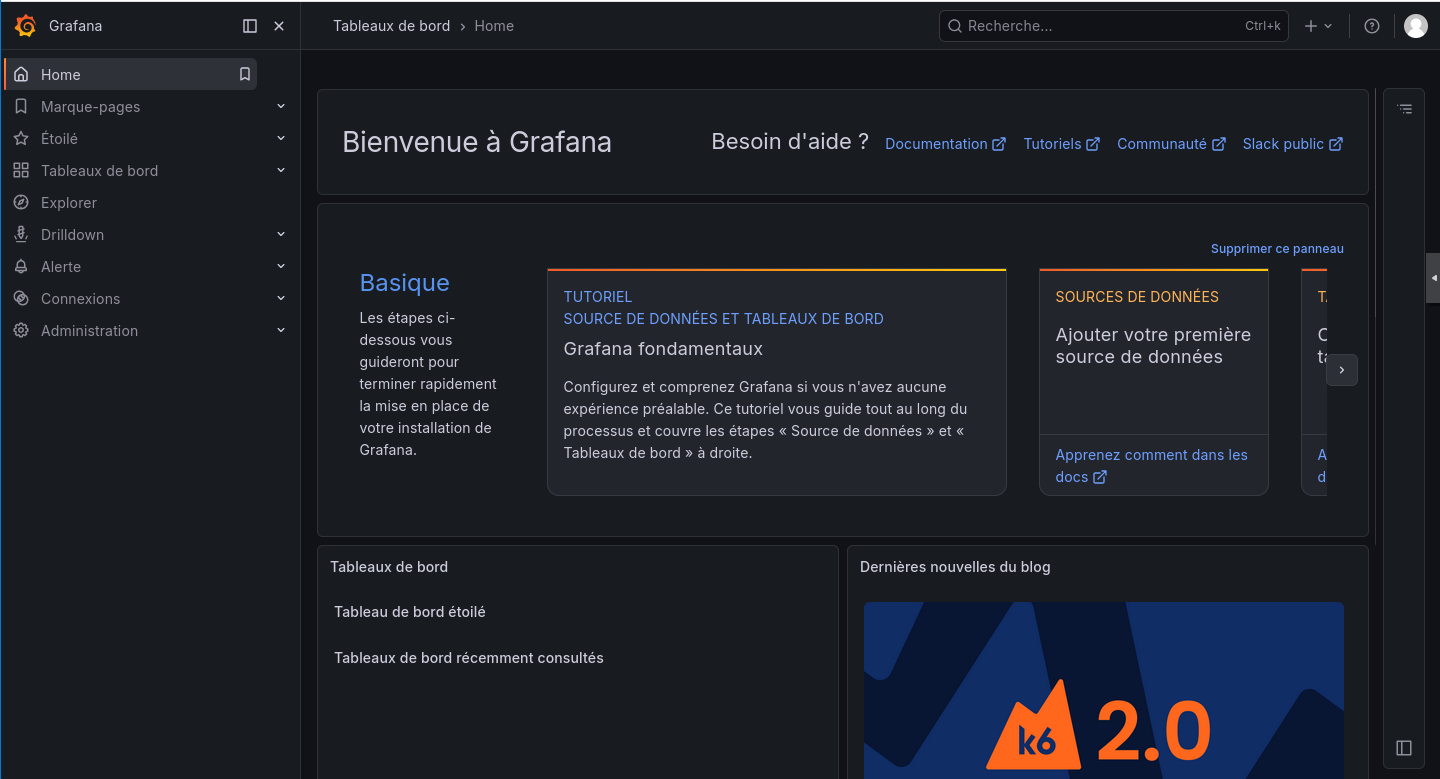1440x779 pixels.
Task: Click the Grafana logo icon
Action: point(25,26)
